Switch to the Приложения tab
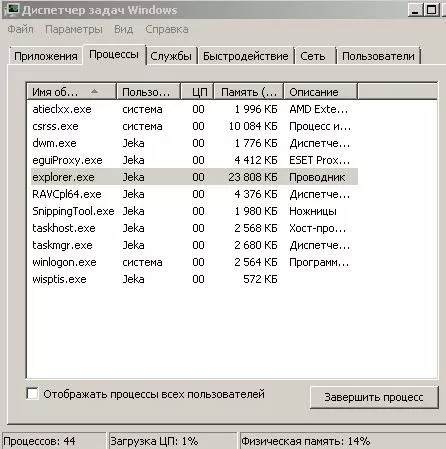Image resolution: width=446 pixels, height=449 pixels. pos(46,56)
